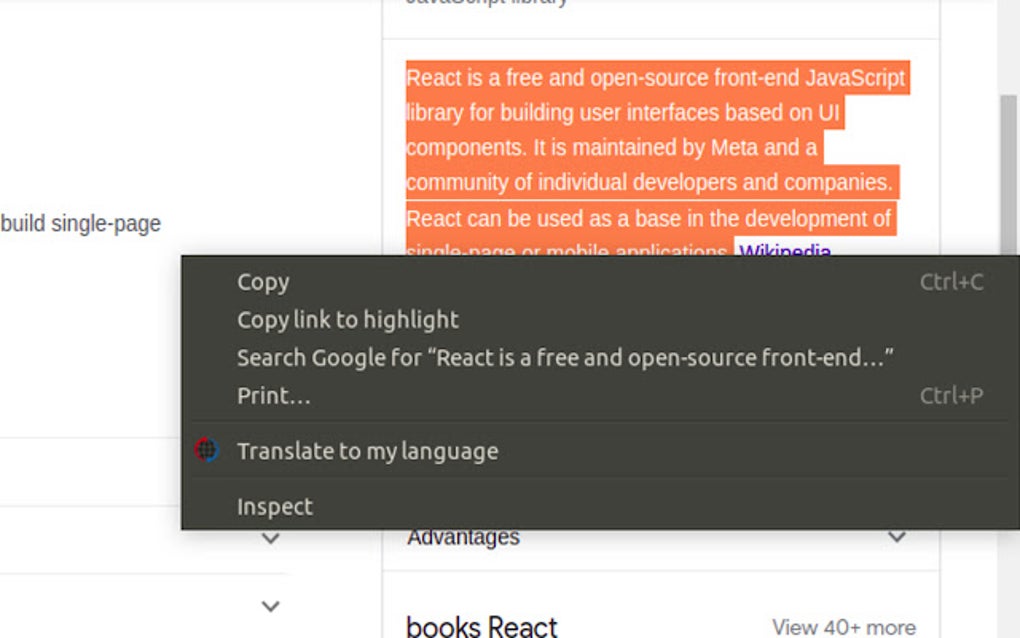Click the Advantages label text
Image resolution: width=1020 pixels, height=638 pixels.
[x=461, y=536]
